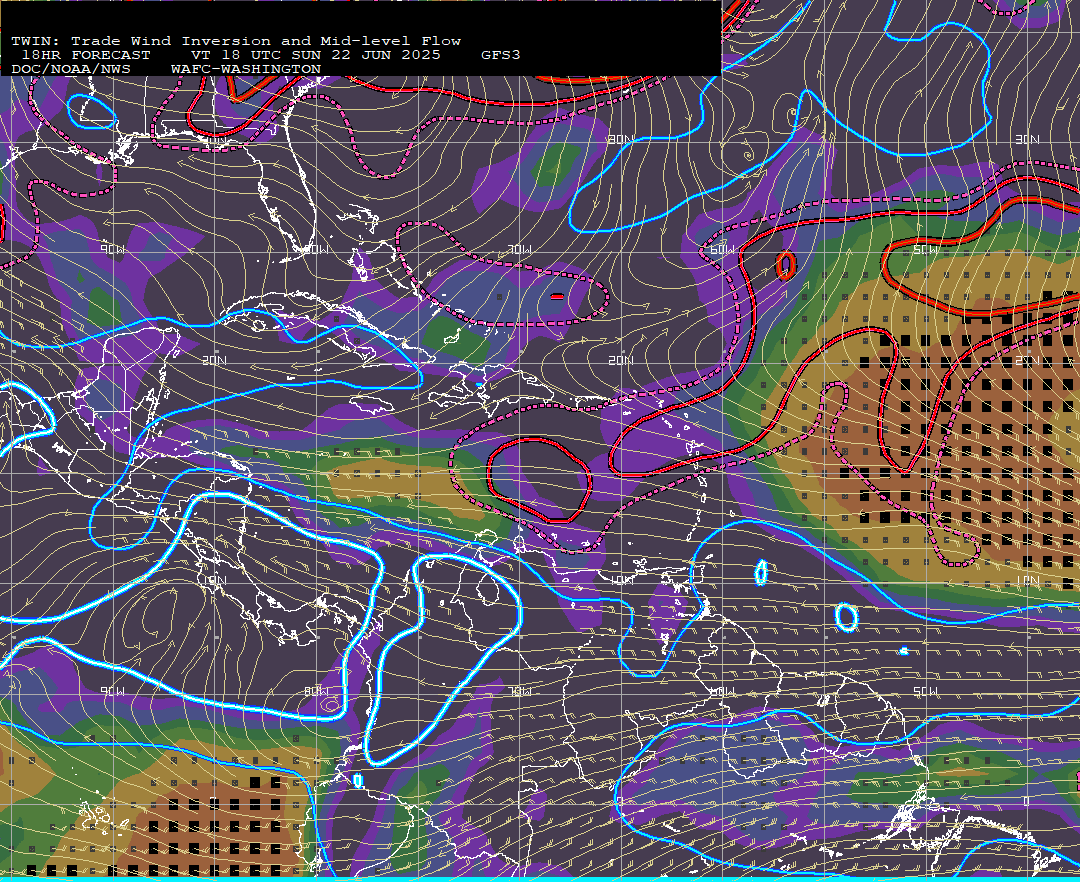The width and height of the screenshot is (1080, 882).
Task: Click the 10N label over Central America
Action: pos(214,580)
